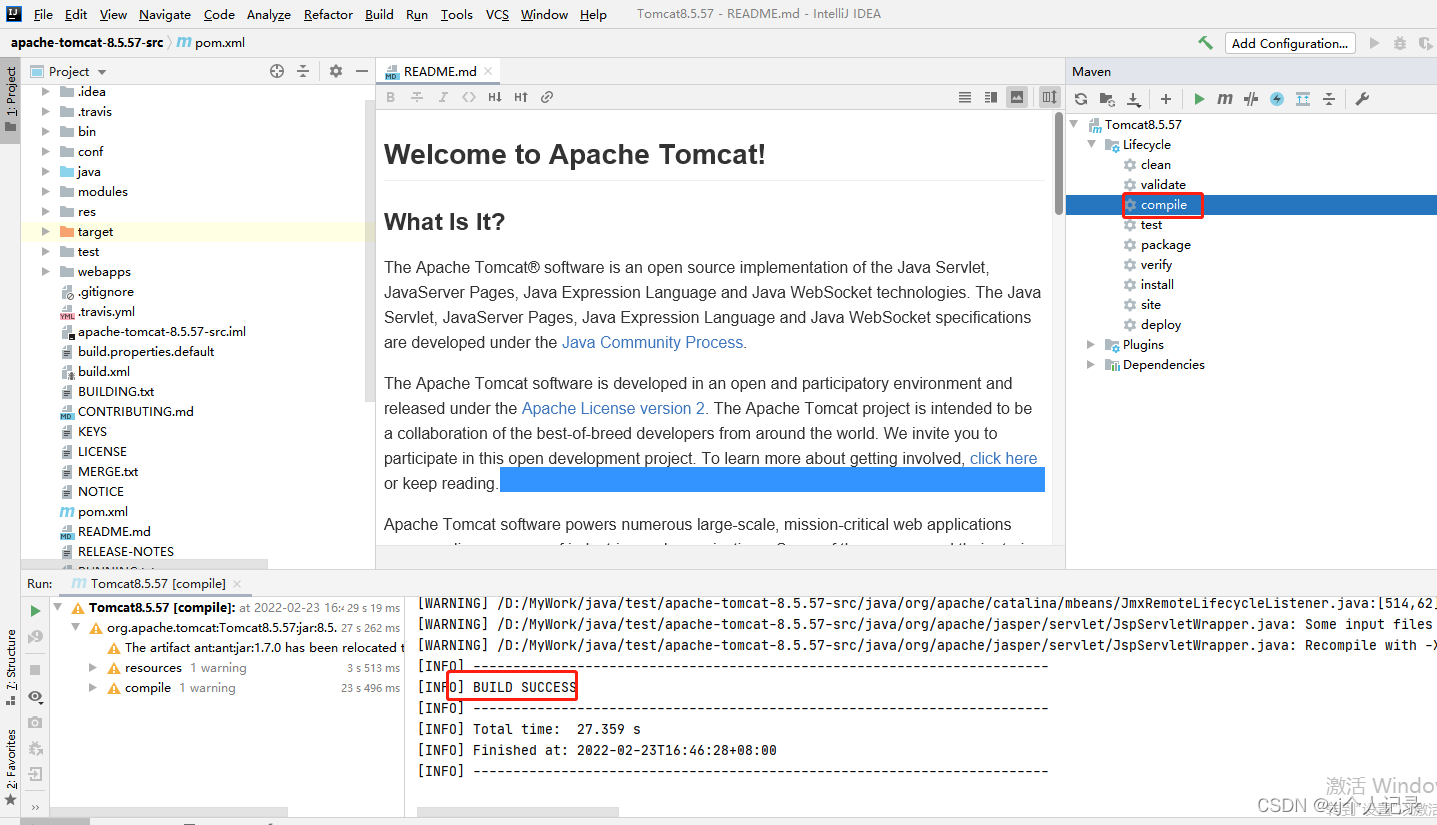Collapse all in Maven panel
1437x825 pixels.
tap(1329, 99)
